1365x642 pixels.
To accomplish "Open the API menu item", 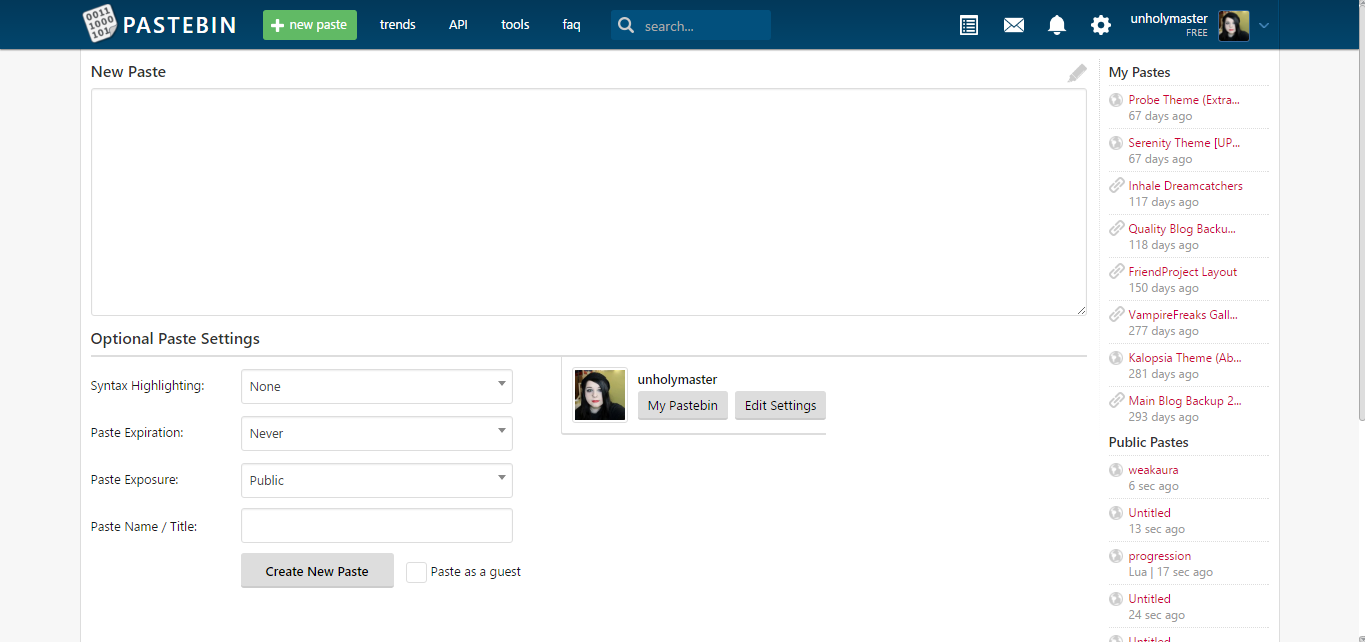I will 458,25.
